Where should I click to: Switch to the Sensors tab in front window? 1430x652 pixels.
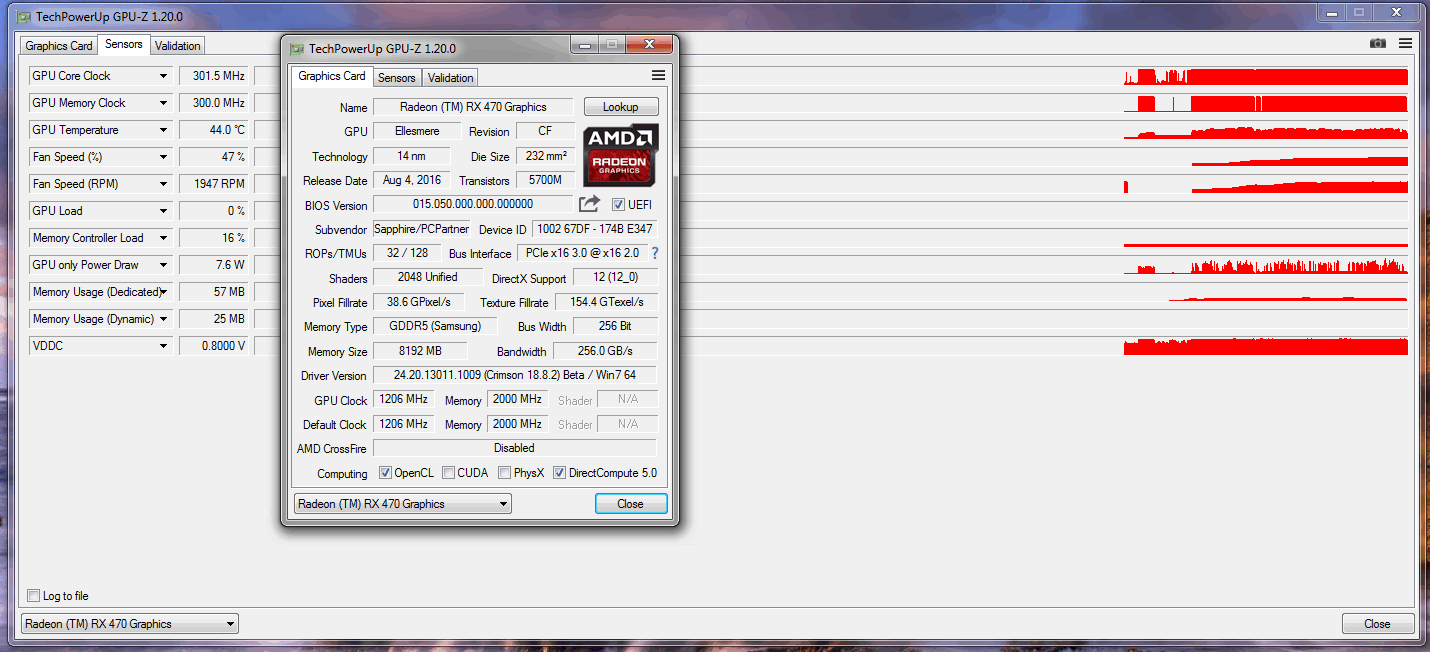[397, 78]
